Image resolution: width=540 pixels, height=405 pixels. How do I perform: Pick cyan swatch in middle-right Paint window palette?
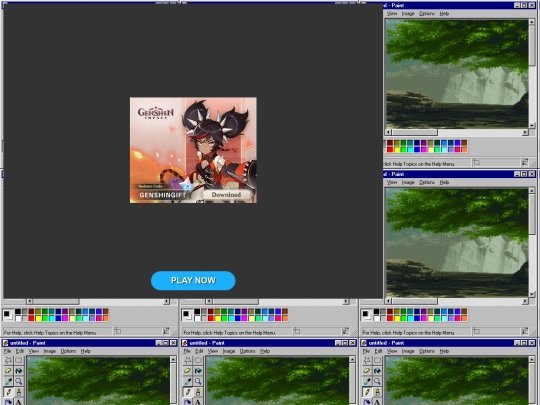tap(410, 318)
